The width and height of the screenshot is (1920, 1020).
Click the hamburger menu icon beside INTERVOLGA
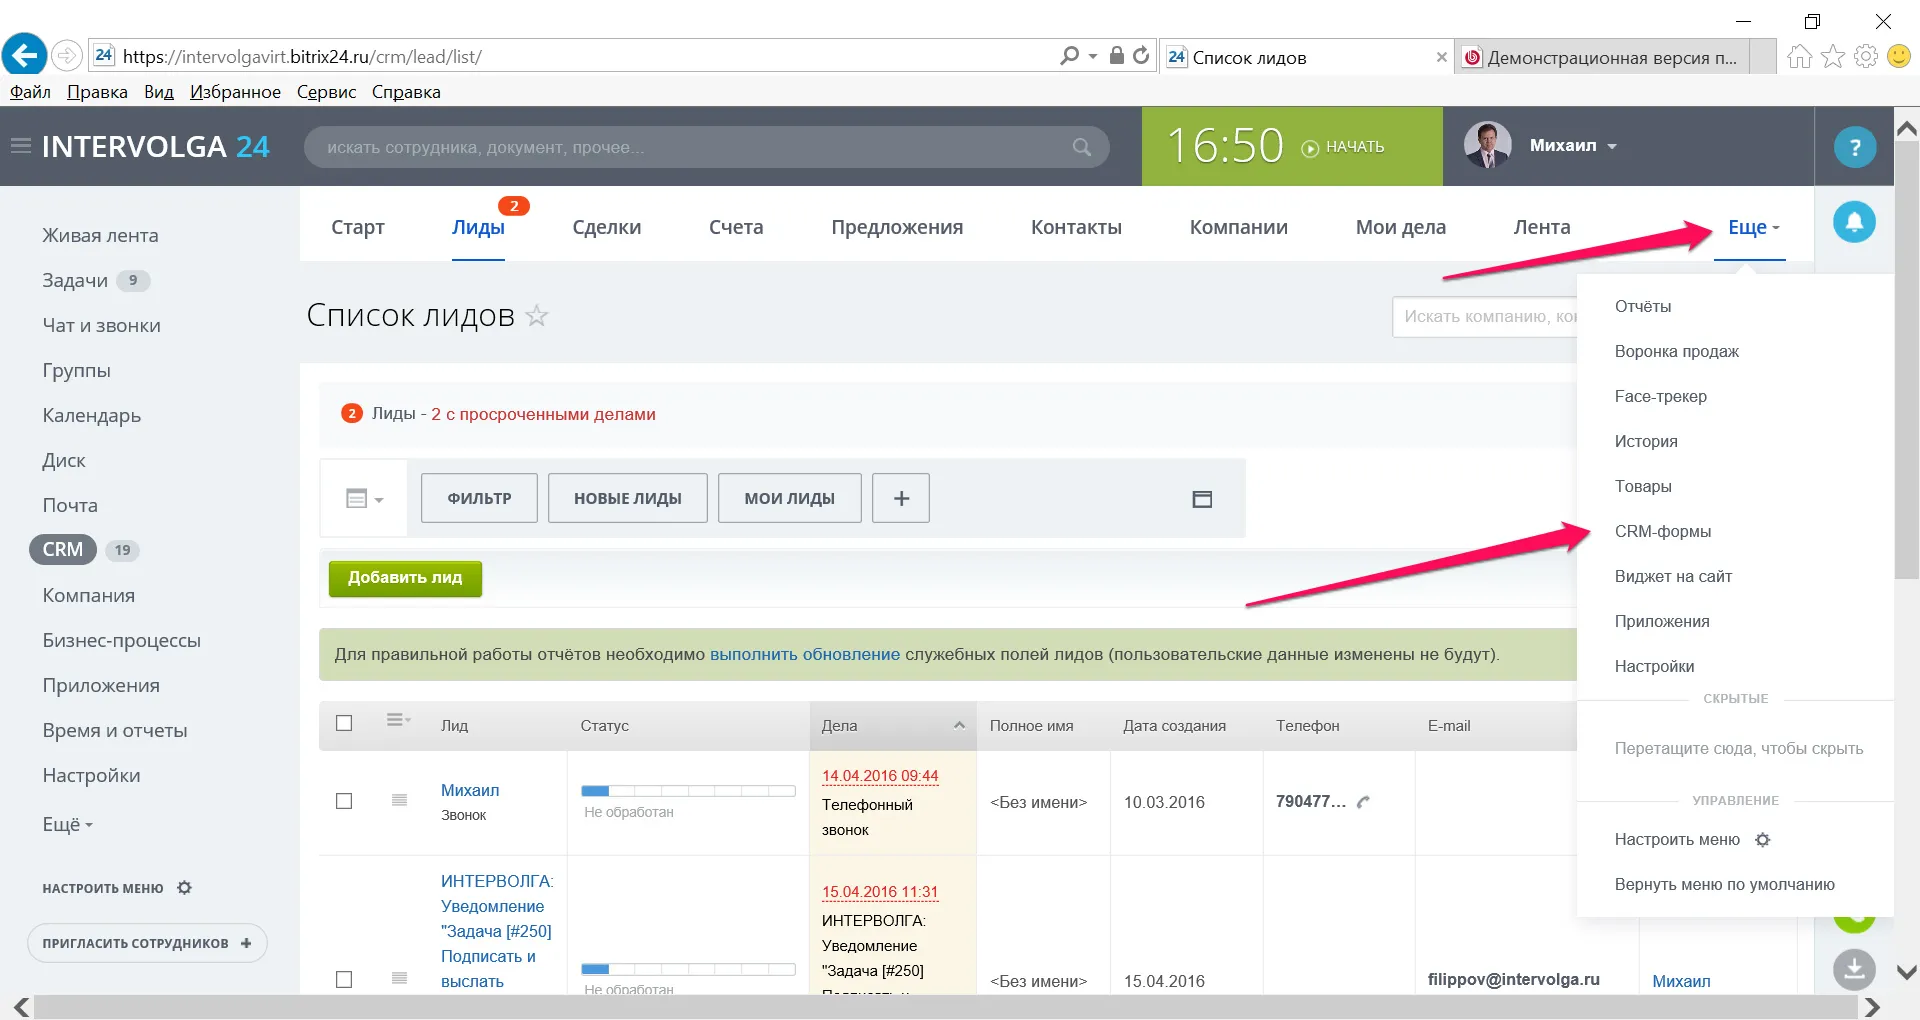point(20,146)
